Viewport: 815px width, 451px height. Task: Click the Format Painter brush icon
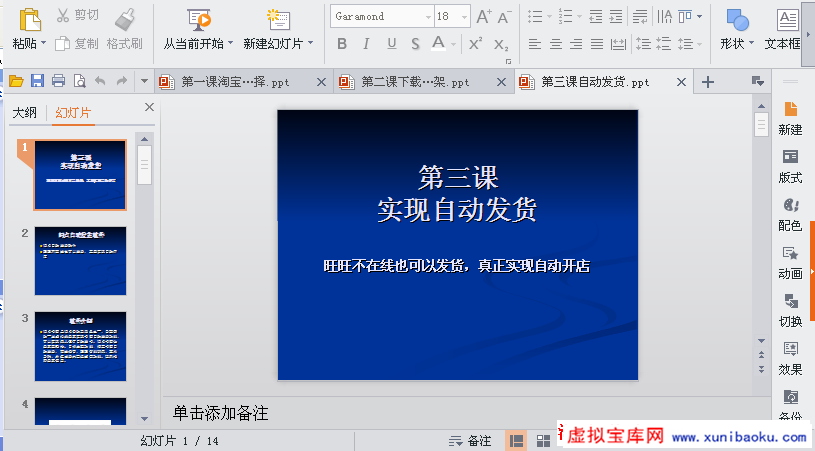(x=125, y=19)
